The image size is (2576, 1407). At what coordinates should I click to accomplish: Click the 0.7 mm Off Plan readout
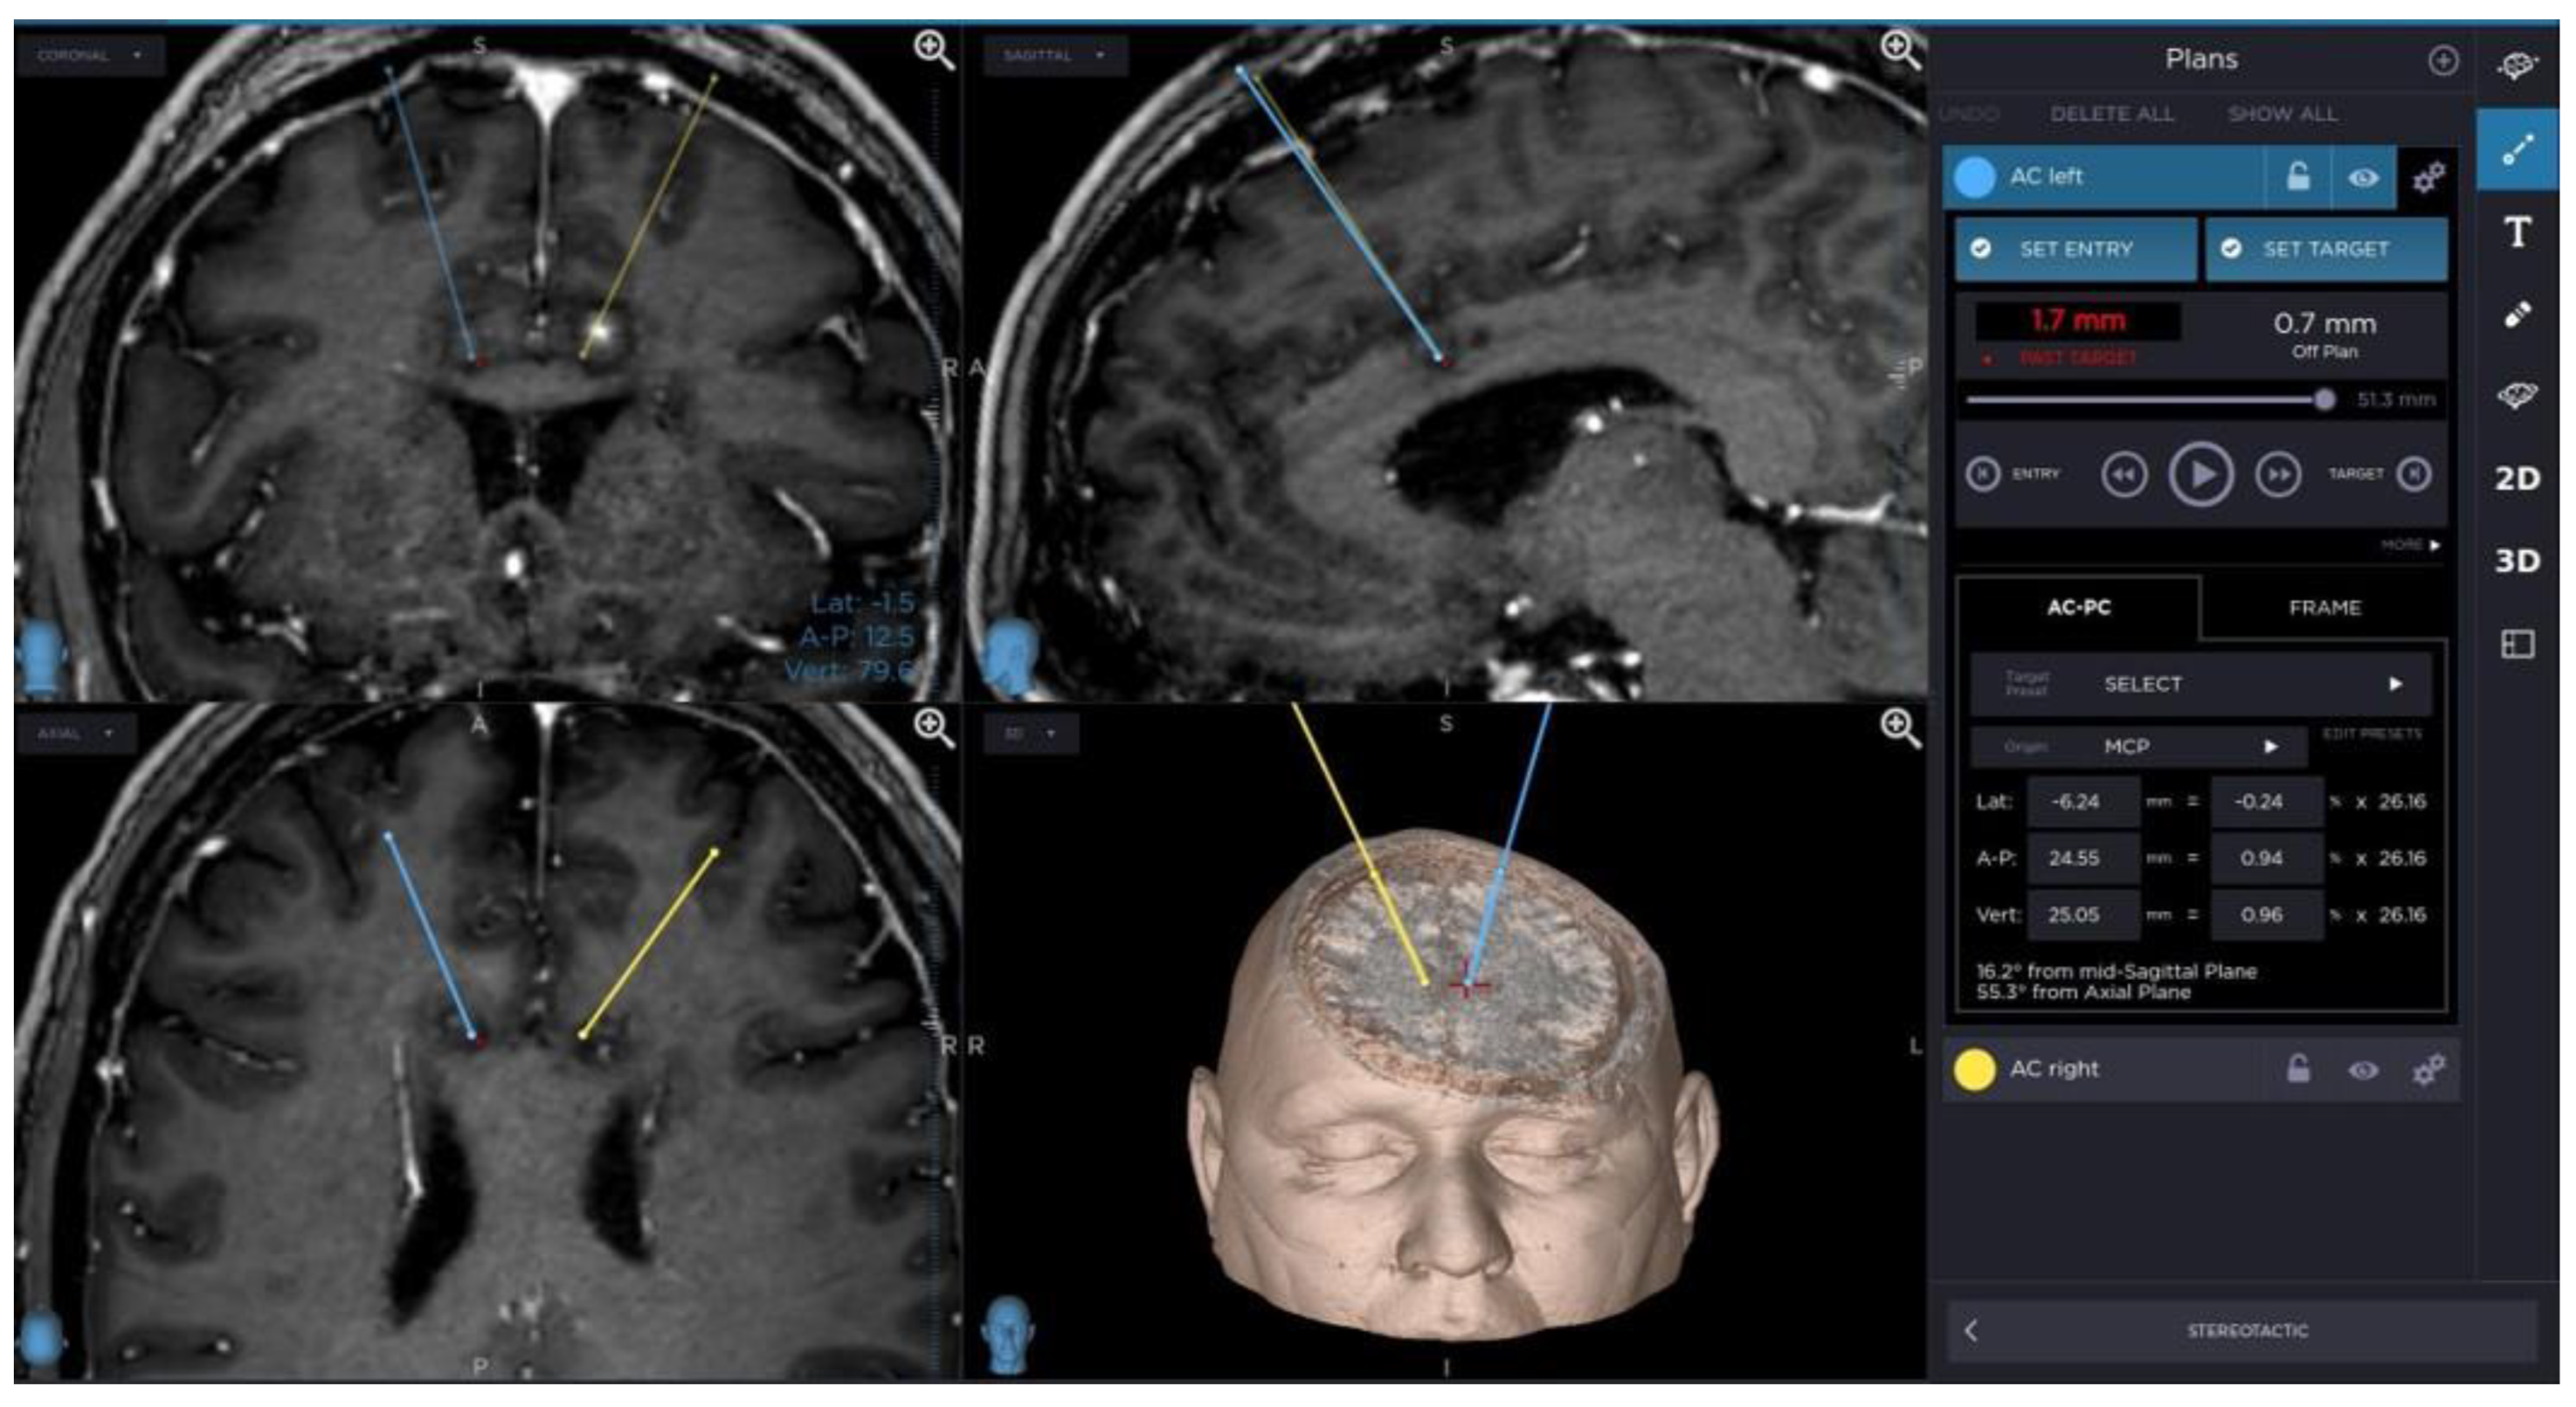pos(2325,335)
